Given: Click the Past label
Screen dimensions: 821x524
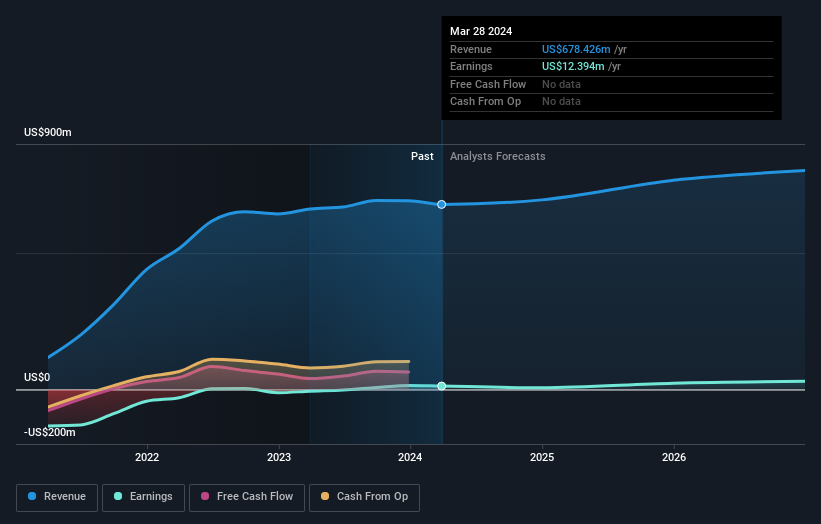Looking at the screenshot, I should (x=422, y=156).
